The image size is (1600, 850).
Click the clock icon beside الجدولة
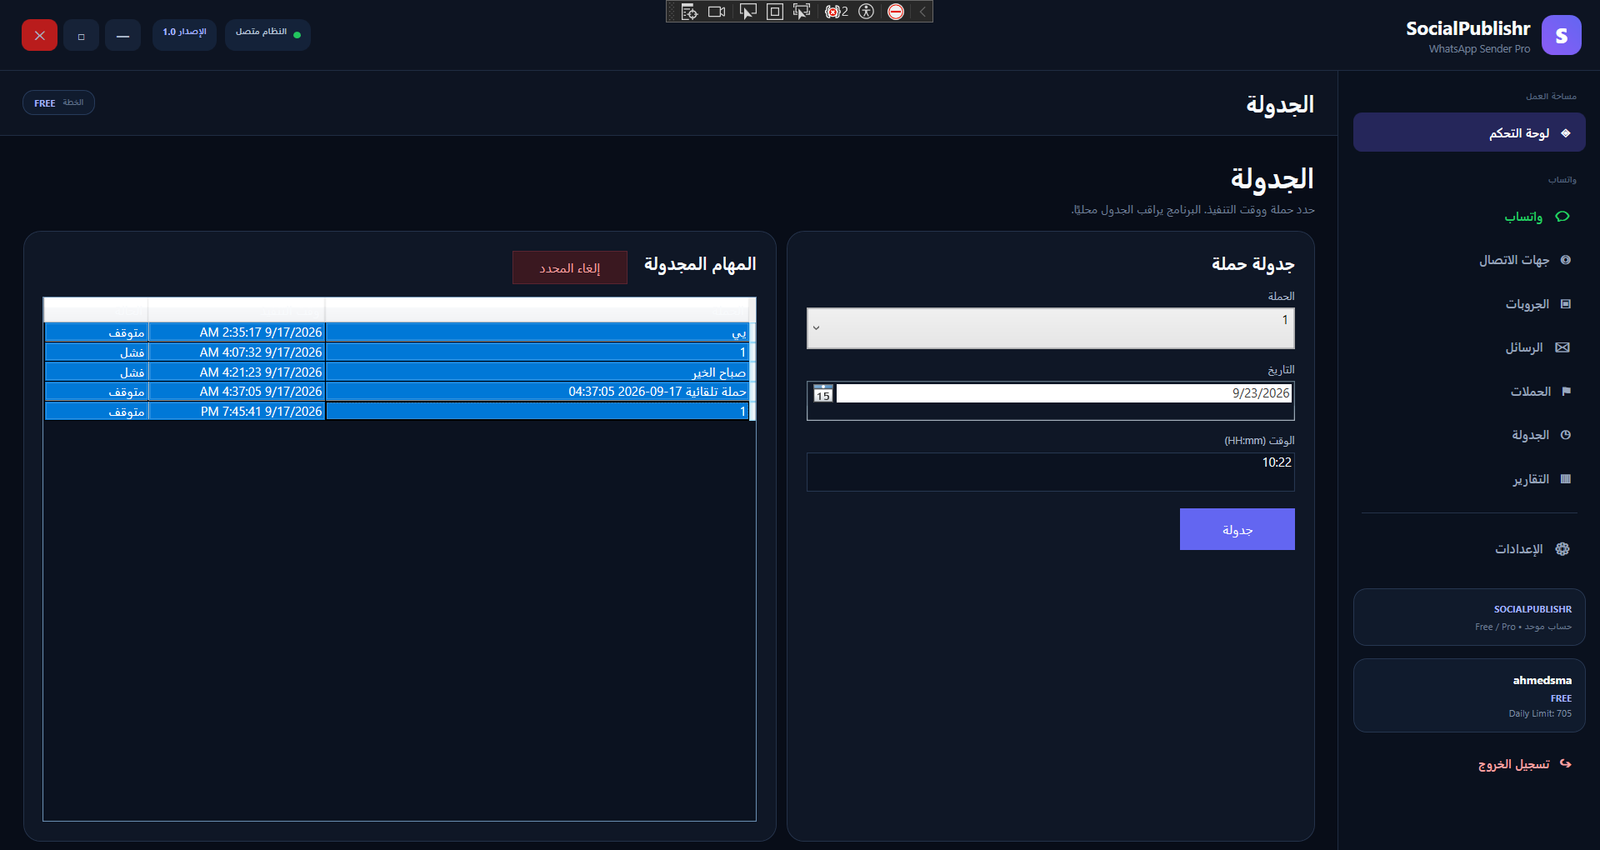coord(1566,435)
